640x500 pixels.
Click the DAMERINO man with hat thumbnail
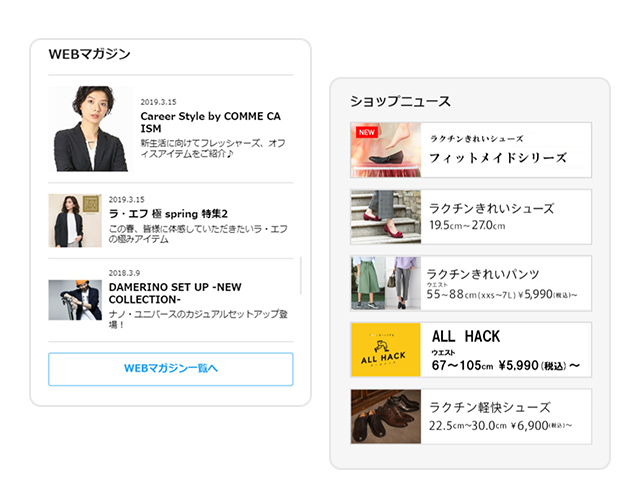coord(75,299)
